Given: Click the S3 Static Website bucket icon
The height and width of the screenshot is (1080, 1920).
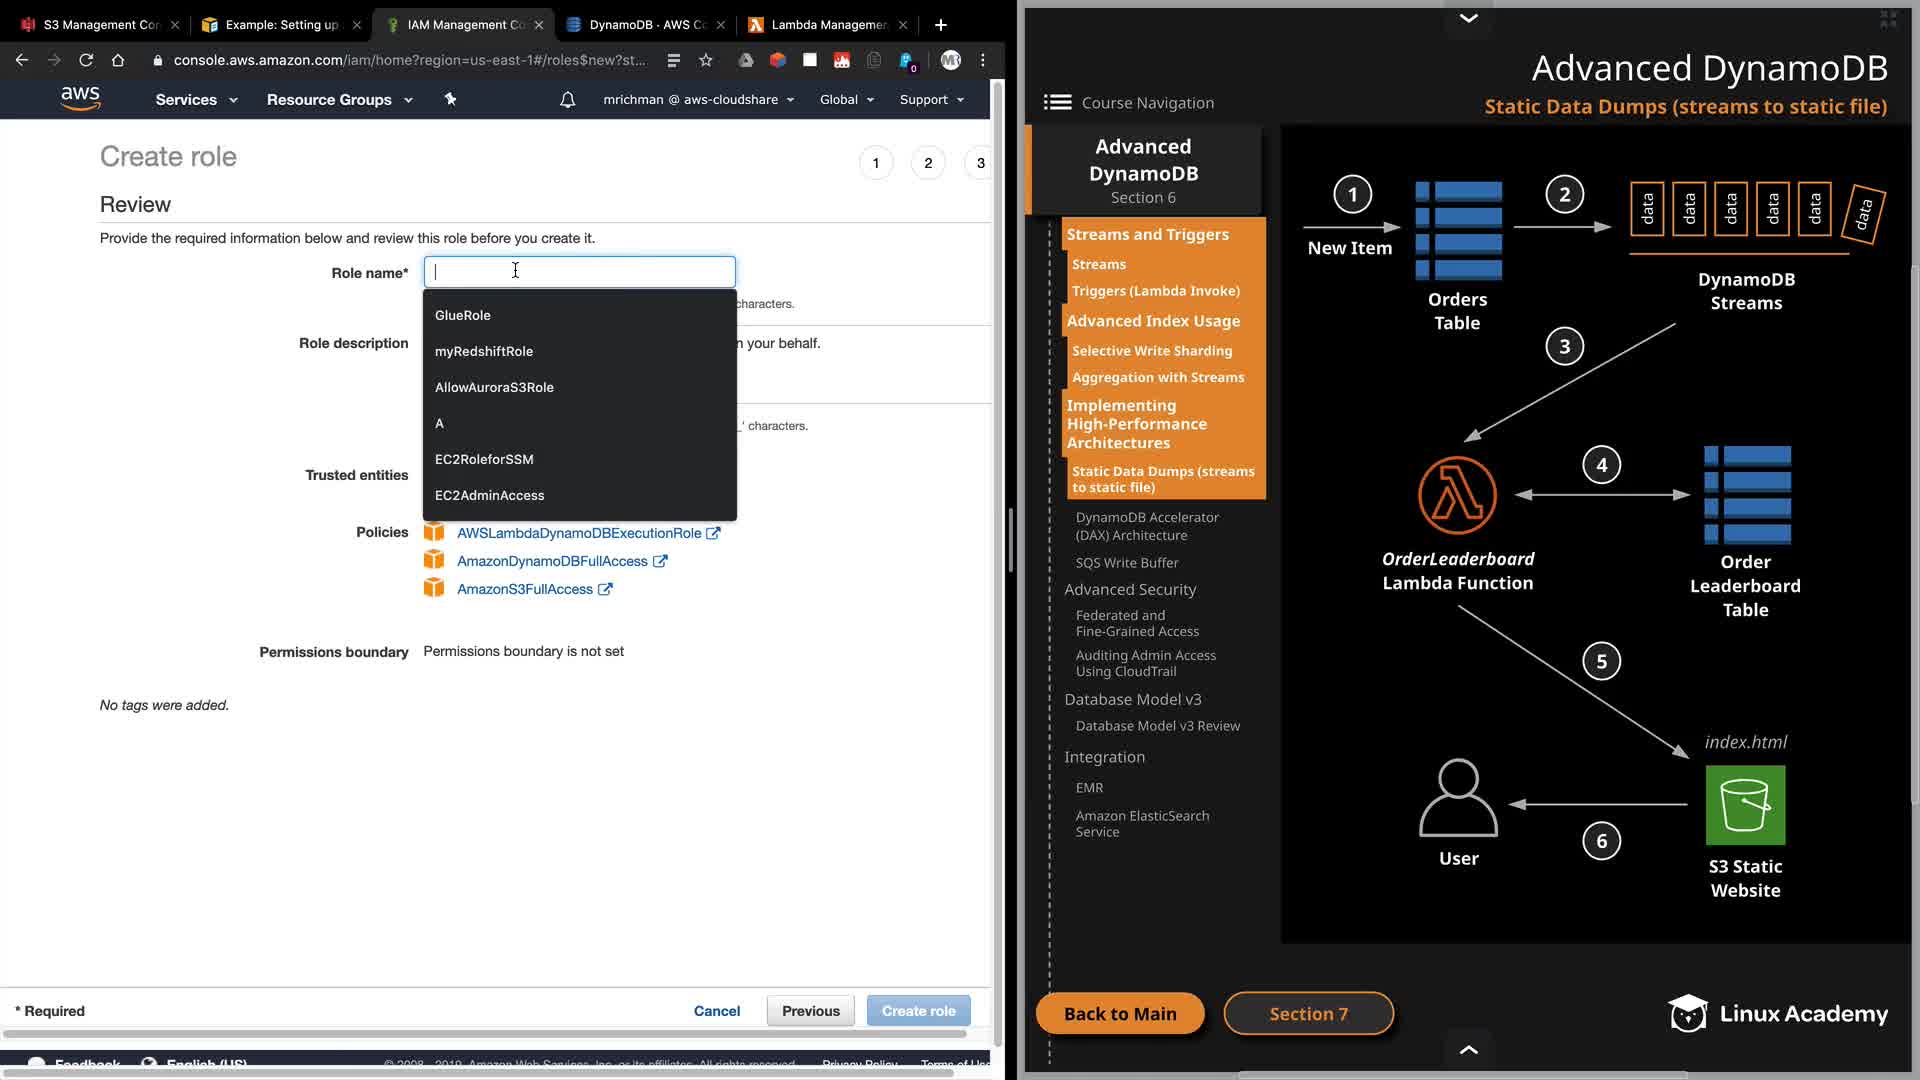Looking at the screenshot, I should click(1745, 805).
